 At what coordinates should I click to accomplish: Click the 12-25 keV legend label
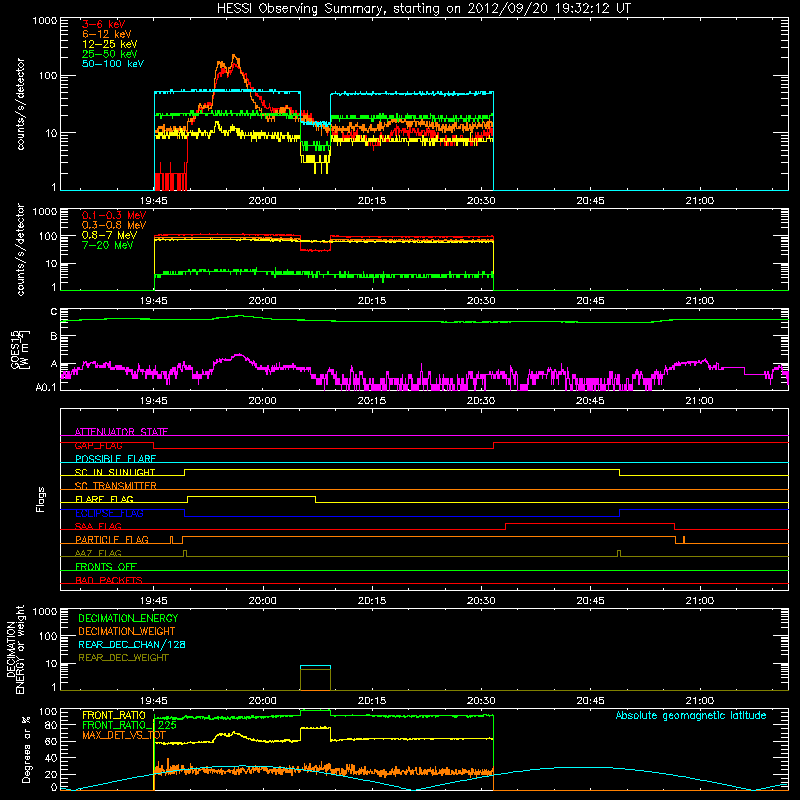pos(110,44)
